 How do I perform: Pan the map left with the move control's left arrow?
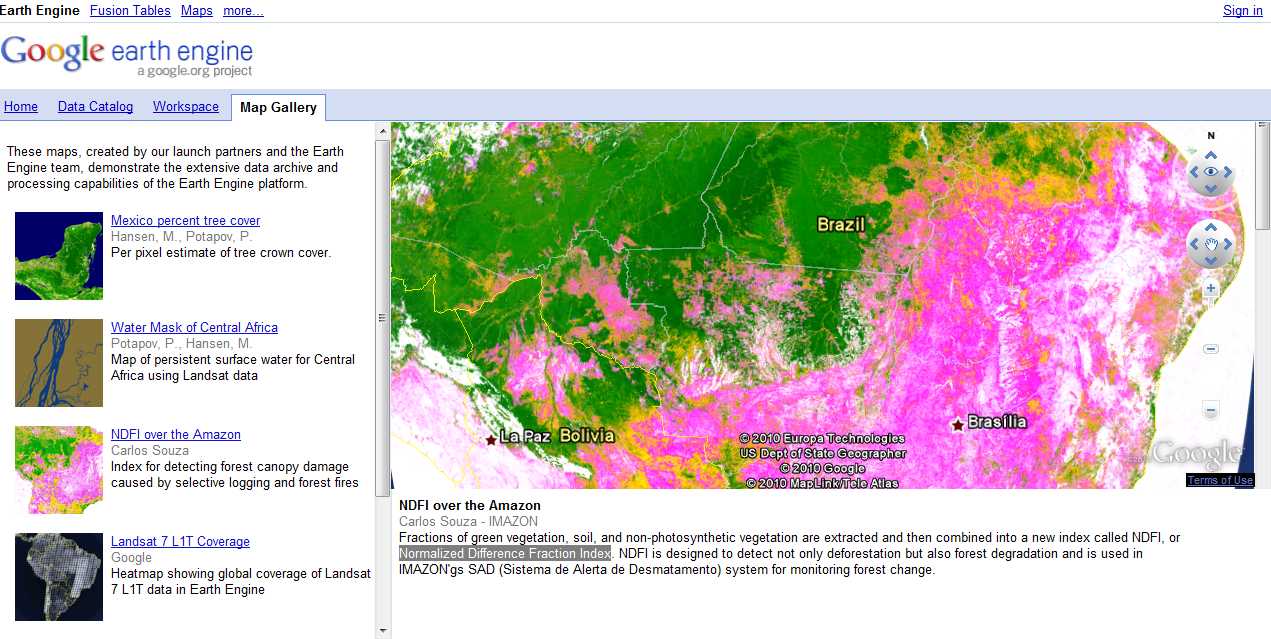[x=1193, y=244]
